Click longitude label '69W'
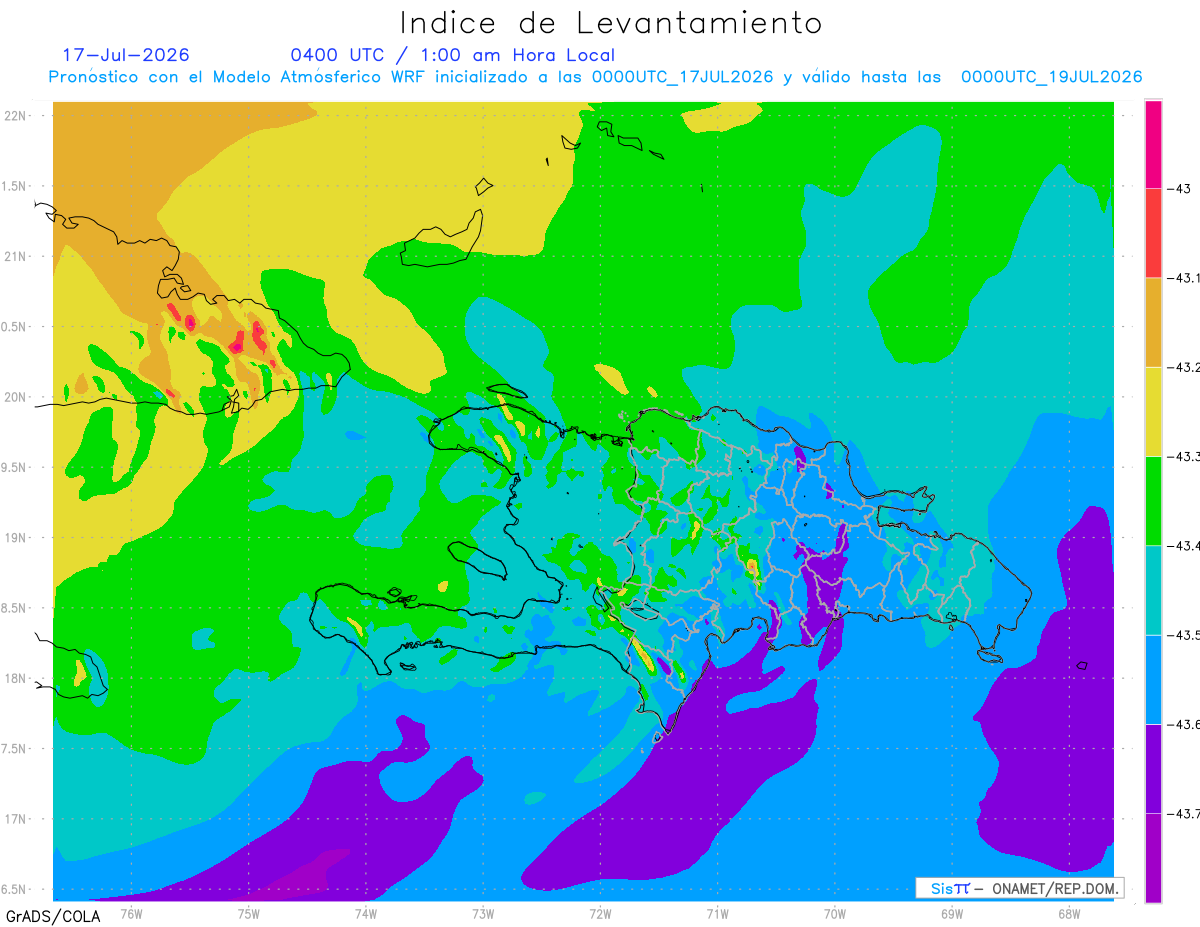 tap(951, 912)
